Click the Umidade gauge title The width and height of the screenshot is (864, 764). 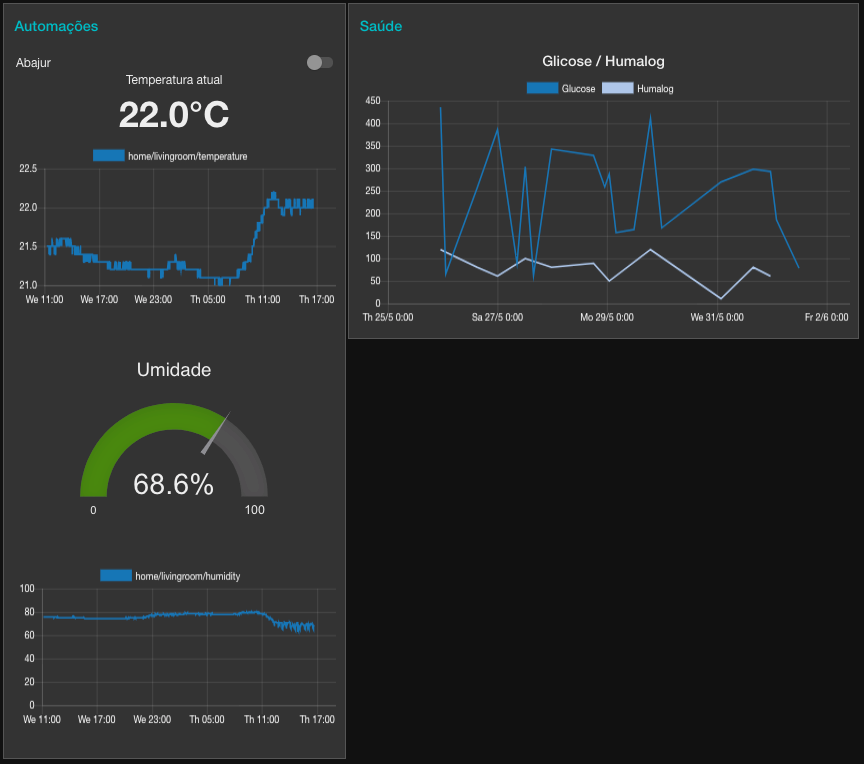pyautogui.click(x=174, y=370)
